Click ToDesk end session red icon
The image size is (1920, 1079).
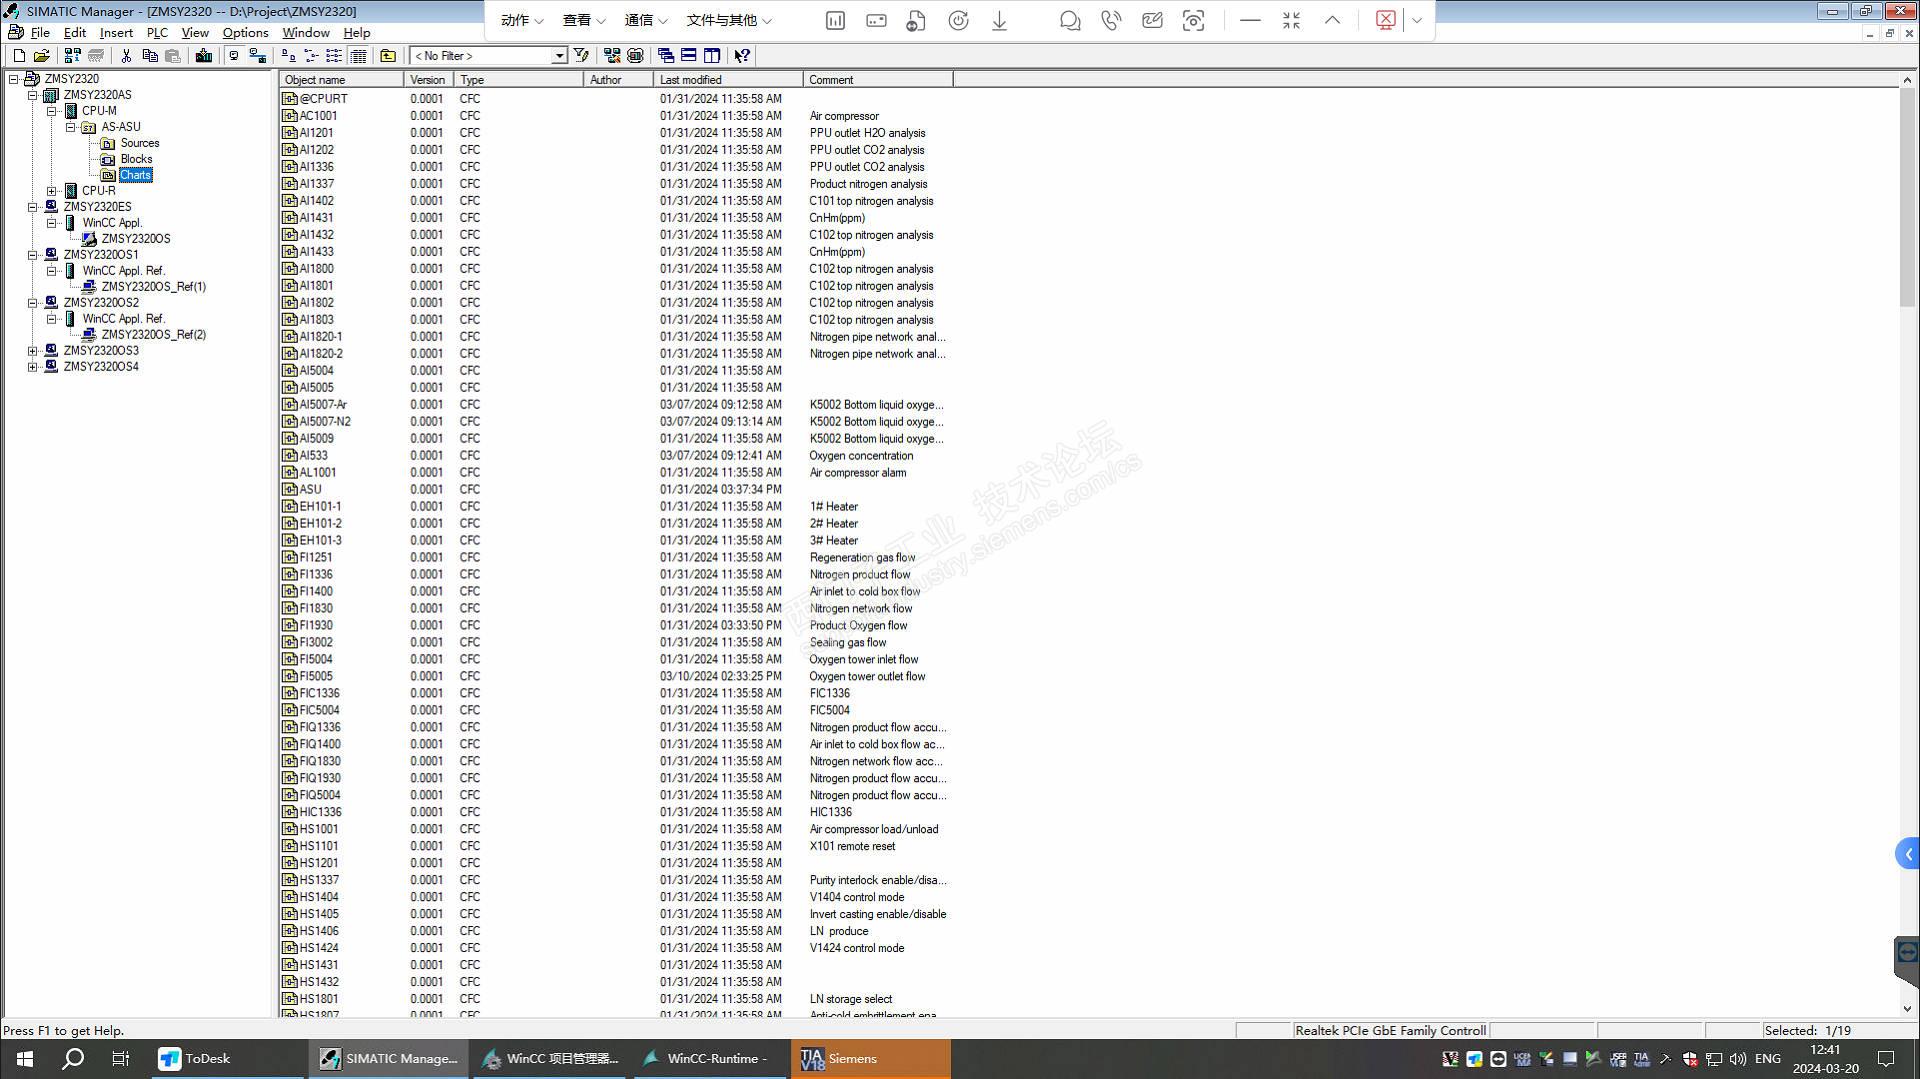1386,20
